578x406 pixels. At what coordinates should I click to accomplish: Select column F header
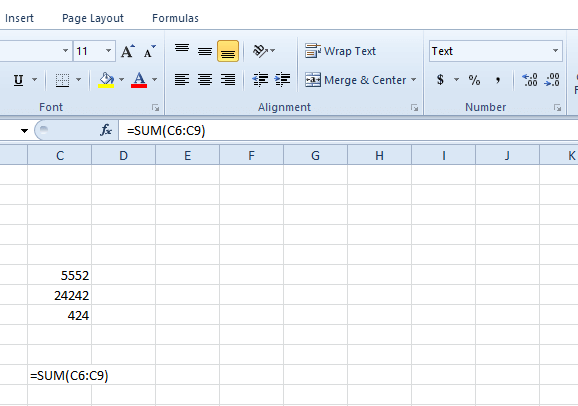(251, 155)
